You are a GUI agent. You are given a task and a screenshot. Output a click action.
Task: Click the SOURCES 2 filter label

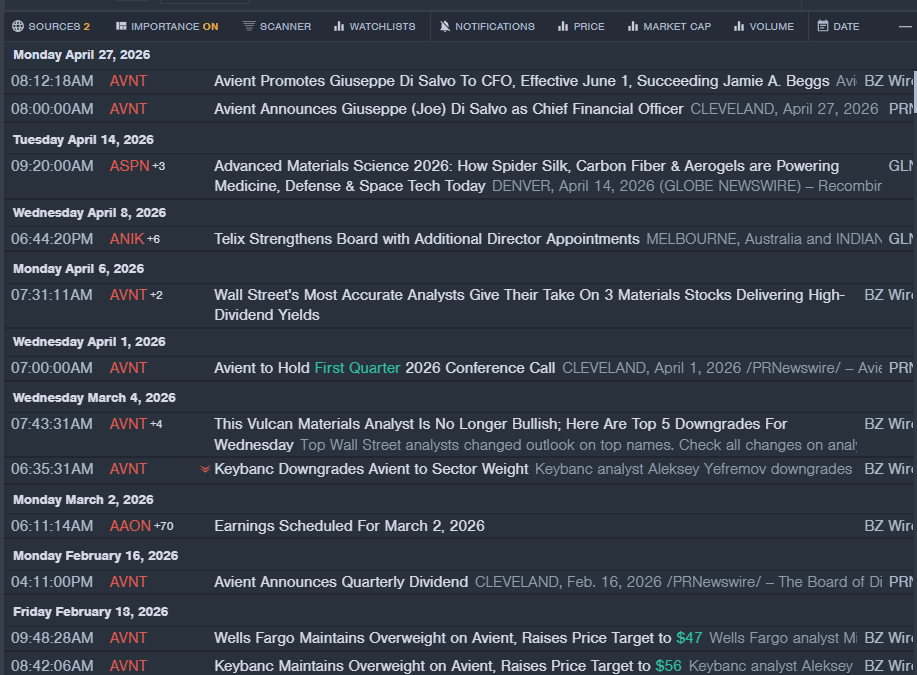(x=59, y=26)
